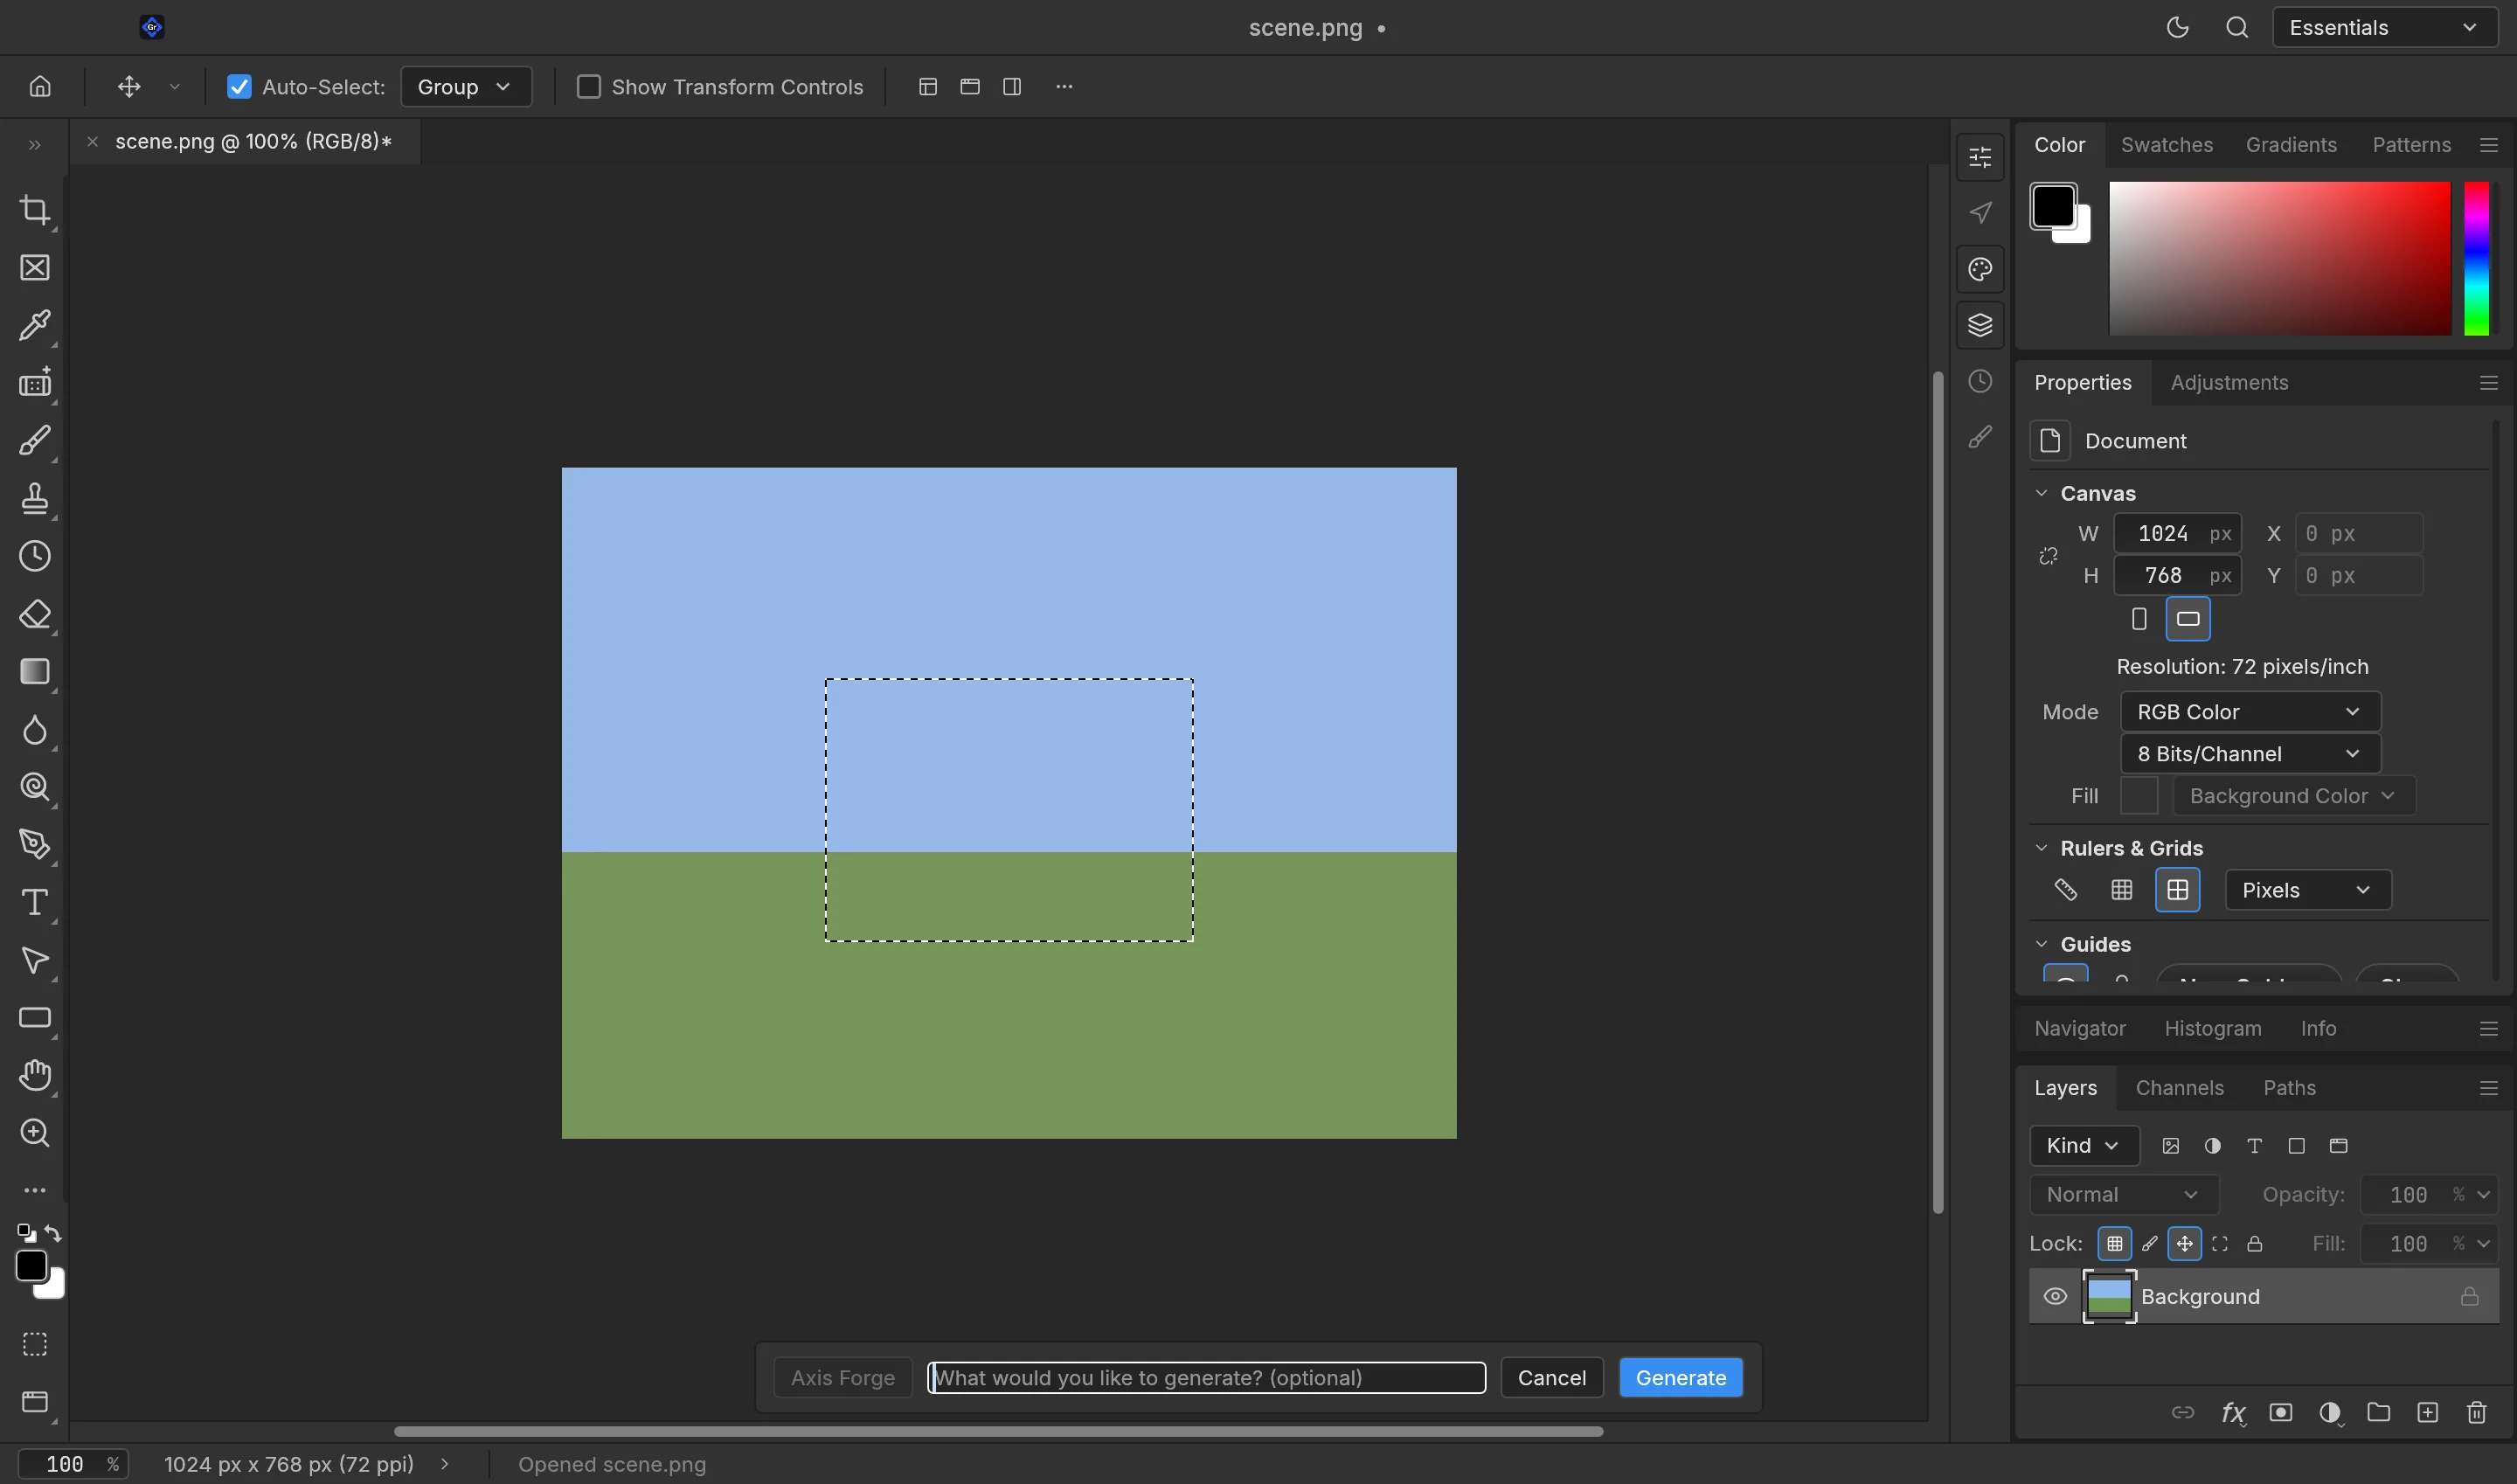
Task: Delete layer with the trash icon
Action: [2476, 1412]
